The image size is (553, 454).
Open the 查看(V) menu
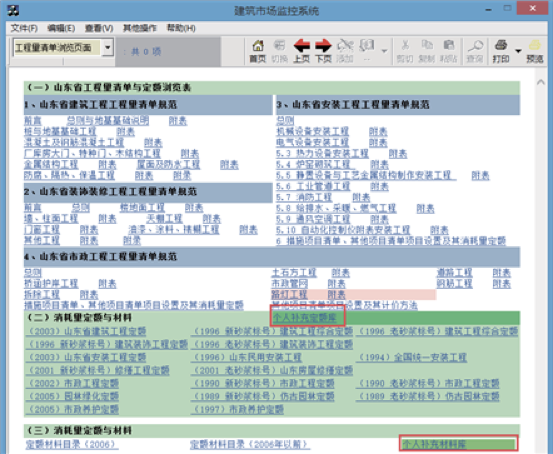pos(99,28)
